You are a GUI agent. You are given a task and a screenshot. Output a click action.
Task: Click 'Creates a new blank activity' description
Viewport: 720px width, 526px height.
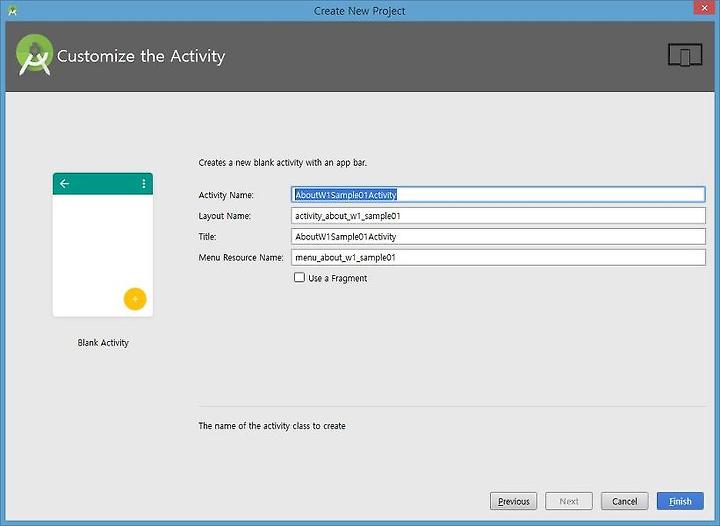pos(282,162)
